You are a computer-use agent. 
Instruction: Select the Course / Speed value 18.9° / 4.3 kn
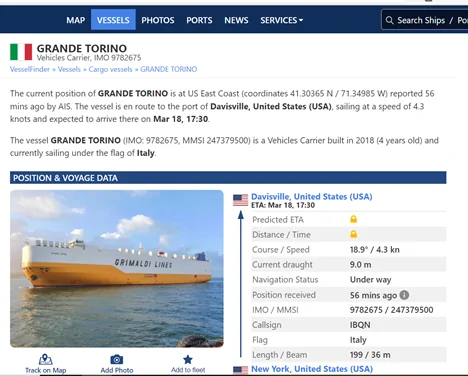[x=375, y=250]
